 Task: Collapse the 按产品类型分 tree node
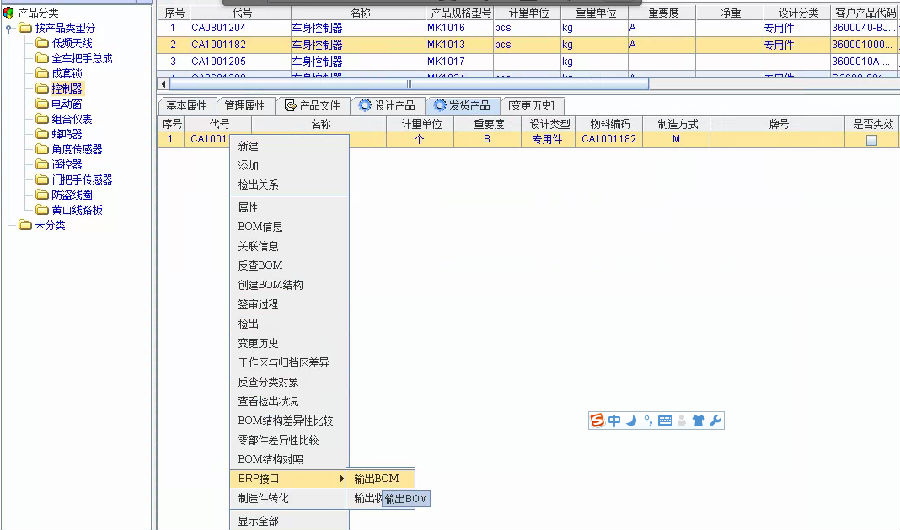coord(9,28)
